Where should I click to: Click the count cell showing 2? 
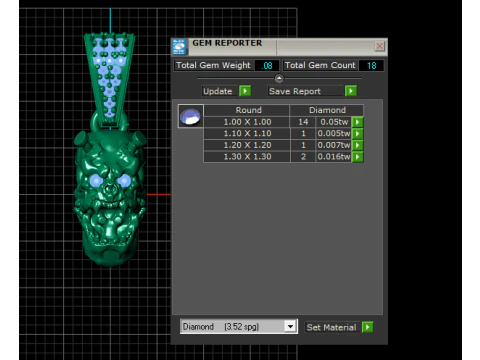[x=303, y=157]
